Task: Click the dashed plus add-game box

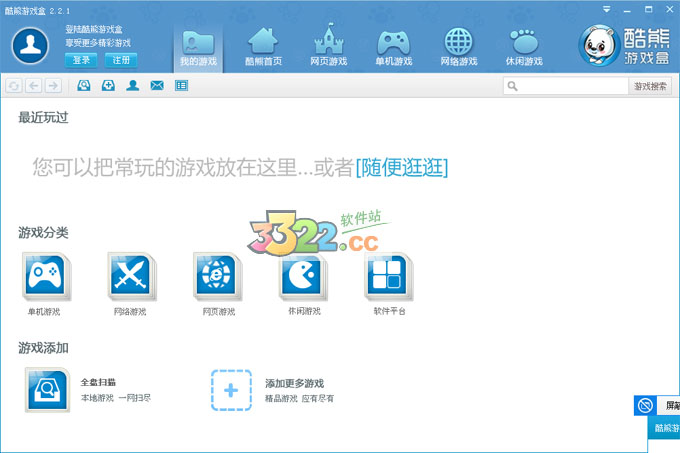Action: [x=231, y=390]
